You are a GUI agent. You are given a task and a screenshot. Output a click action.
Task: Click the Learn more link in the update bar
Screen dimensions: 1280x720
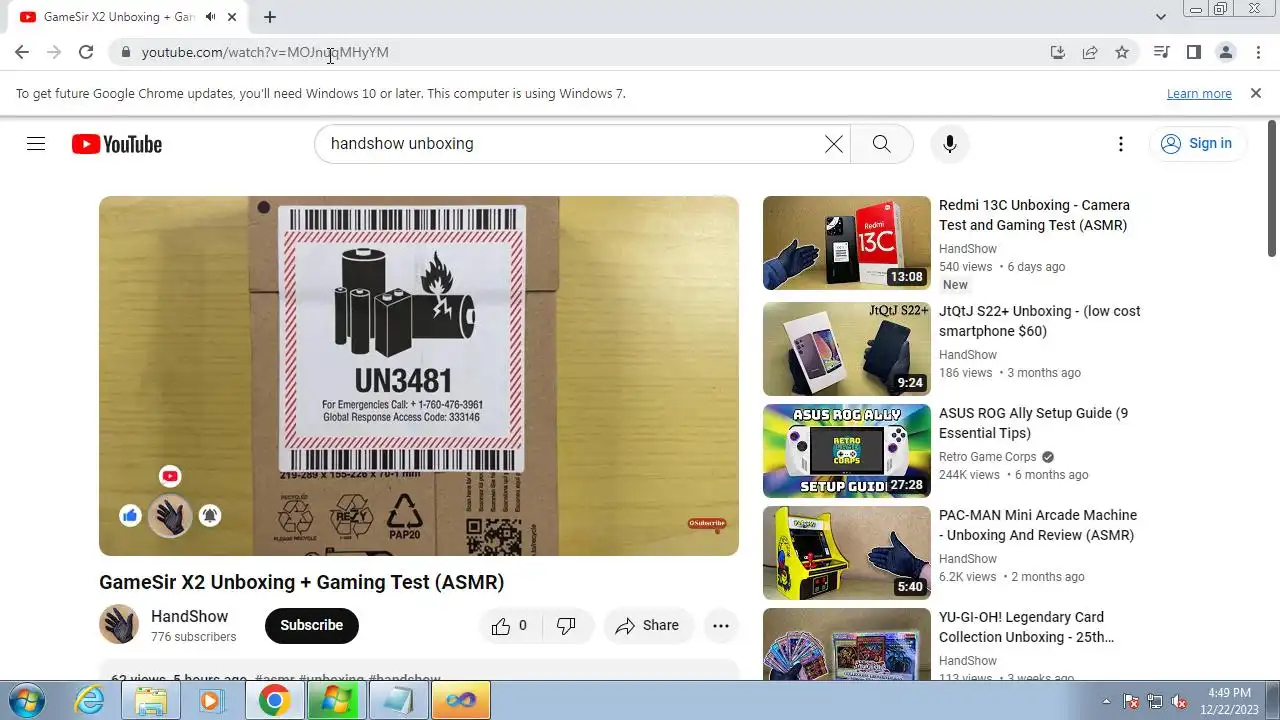point(1199,93)
